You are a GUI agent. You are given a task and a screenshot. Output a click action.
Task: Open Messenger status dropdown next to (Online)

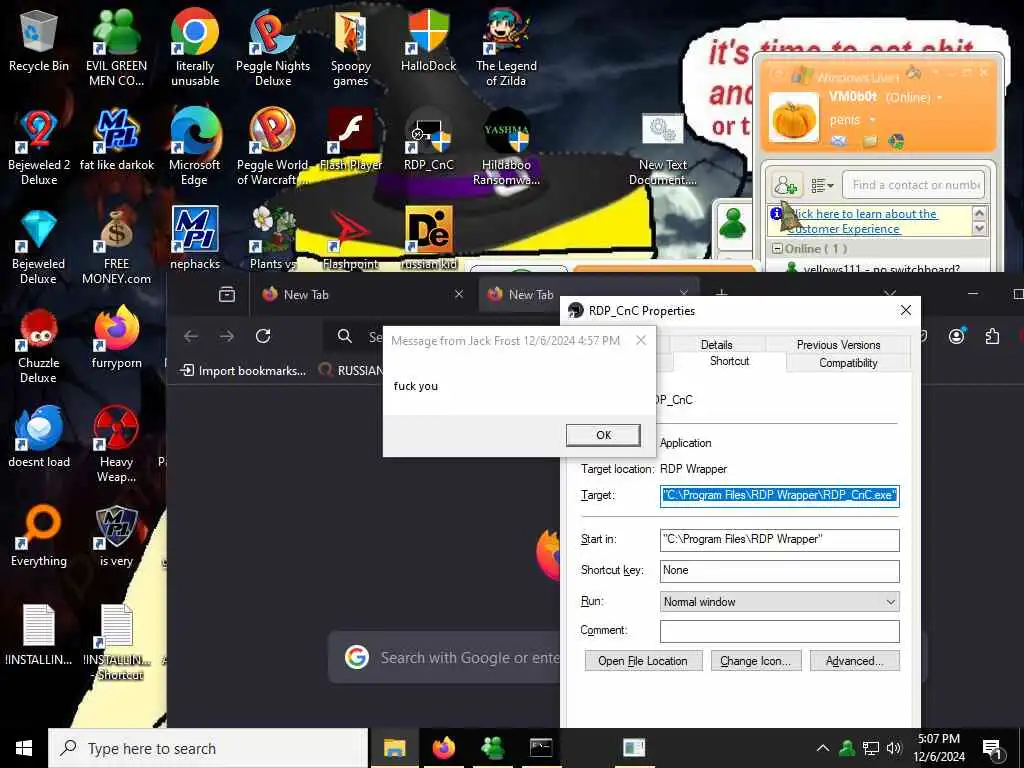pyautogui.click(x=940, y=97)
